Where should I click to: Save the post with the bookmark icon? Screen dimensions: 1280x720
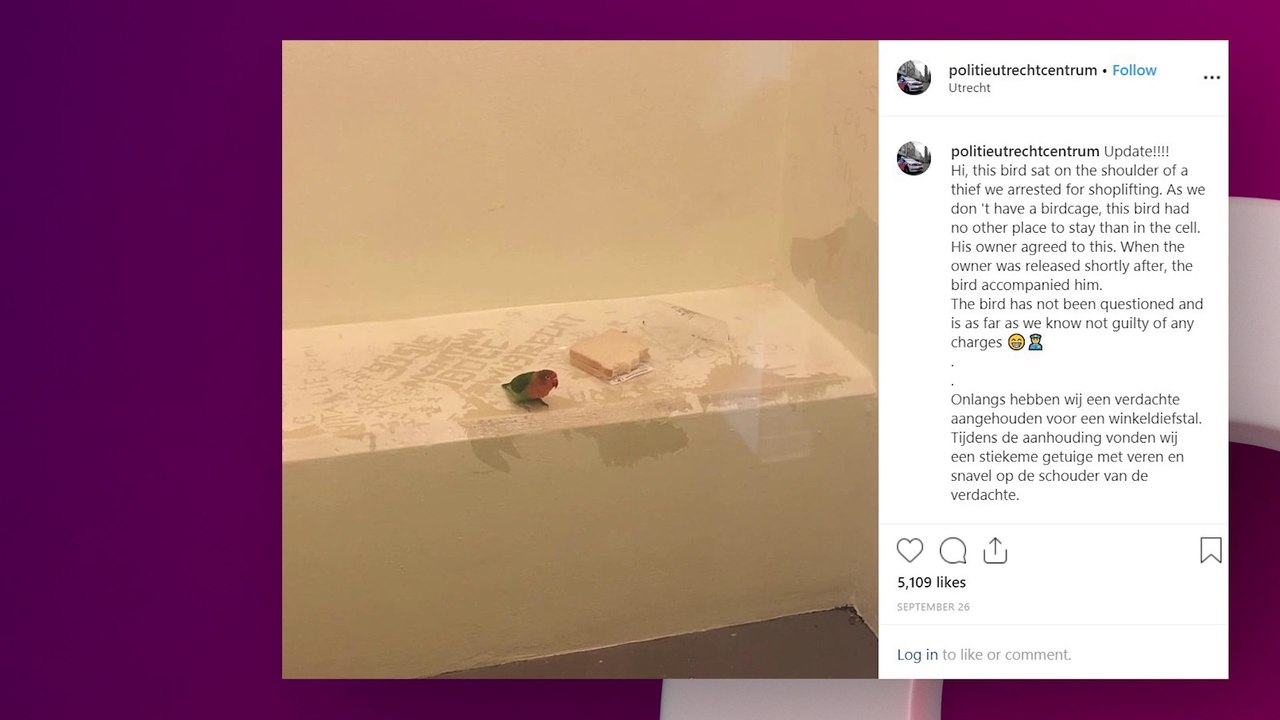coord(1210,550)
